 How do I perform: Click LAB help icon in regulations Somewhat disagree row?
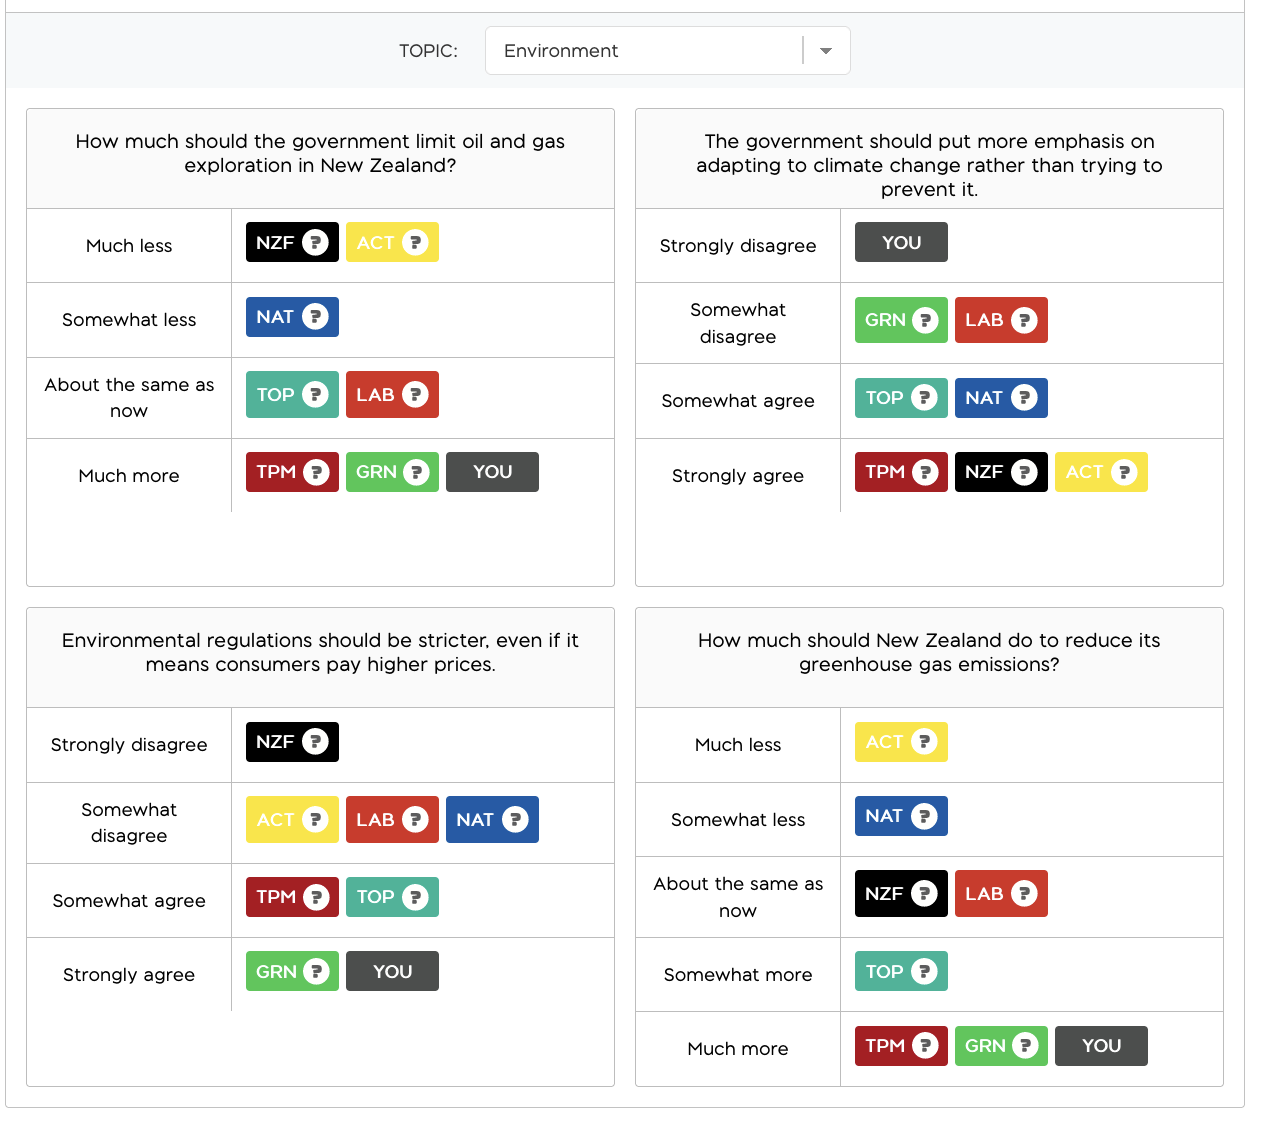[415, 820]
